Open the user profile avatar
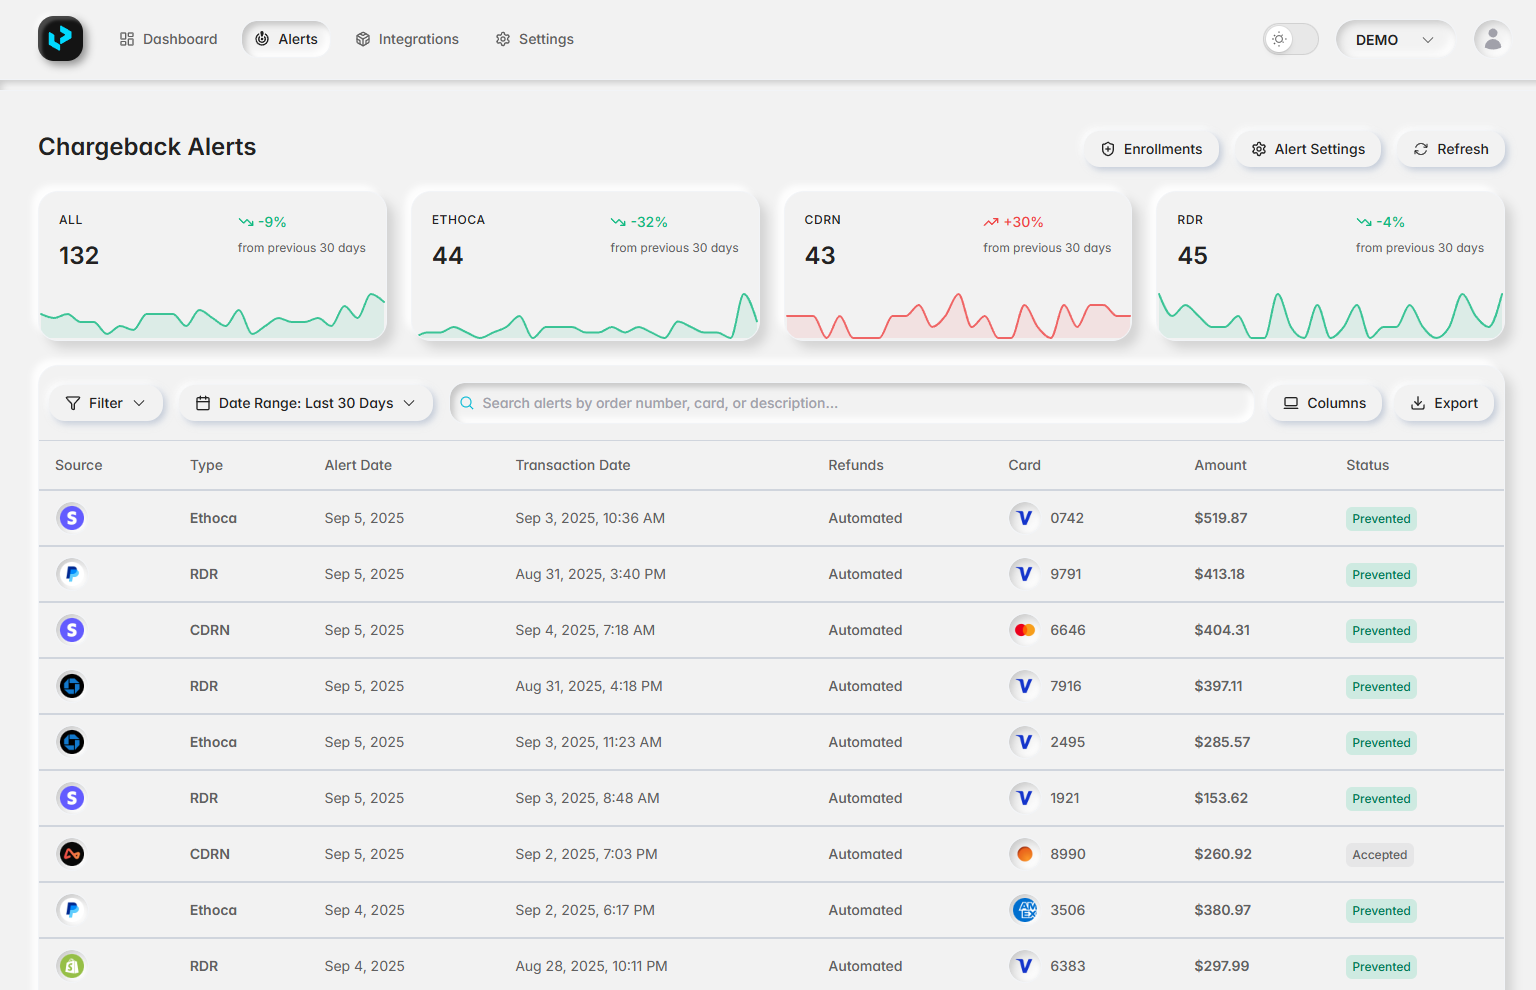Image resolution: width=1536 pixels, height=990 pixels. 1492,39
